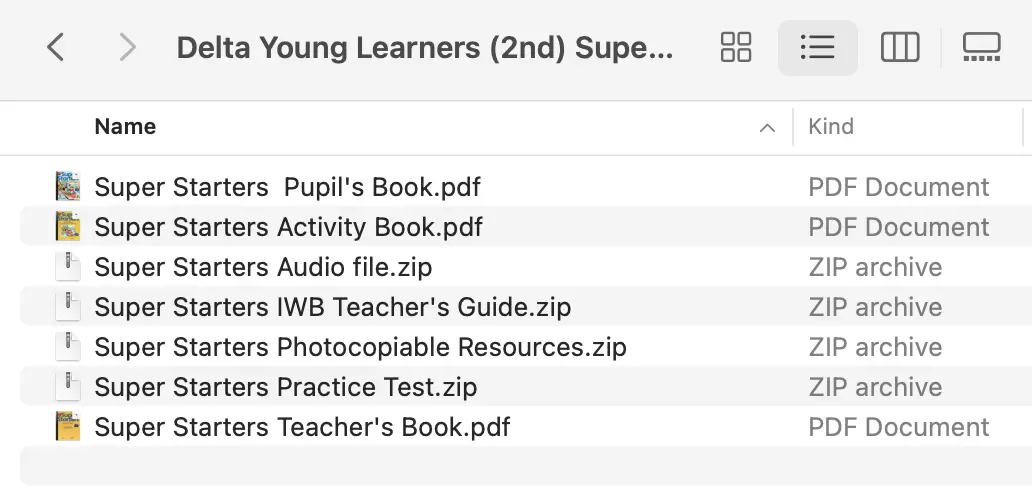Switch to column view

point(900,47)
